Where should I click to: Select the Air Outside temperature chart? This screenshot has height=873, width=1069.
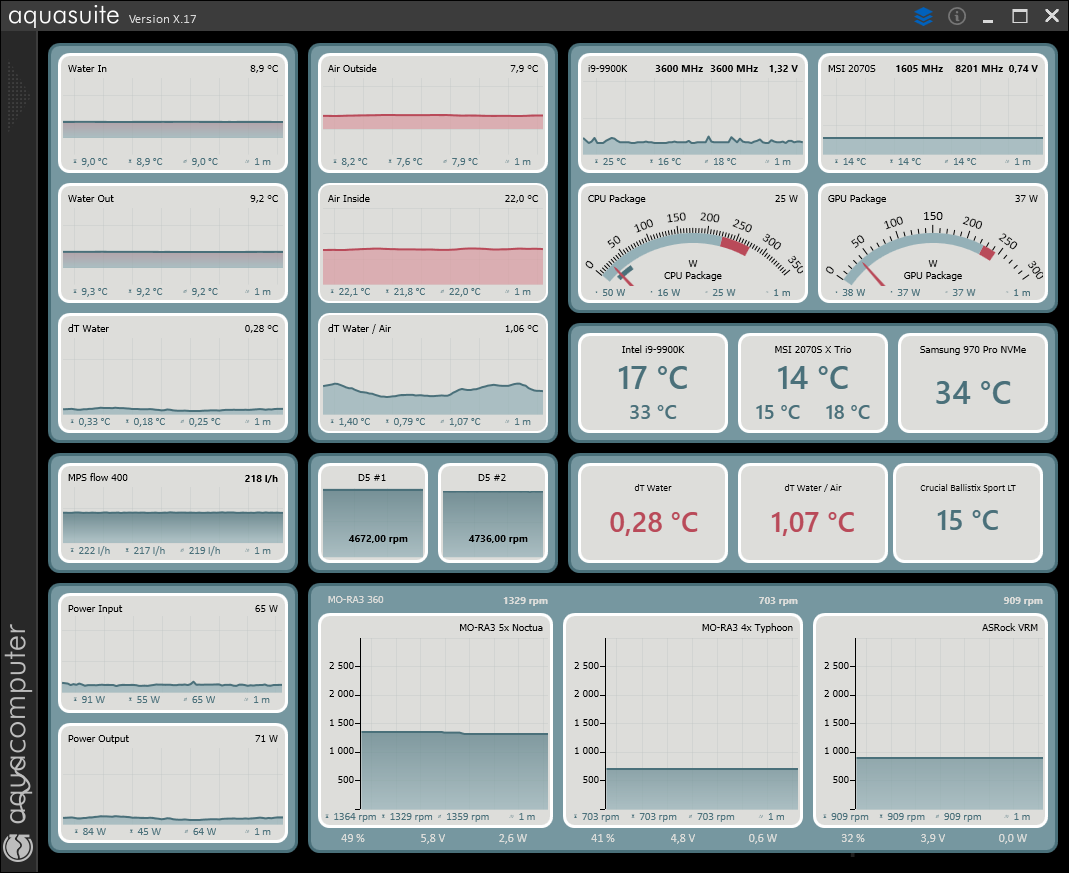click(433, 114)
